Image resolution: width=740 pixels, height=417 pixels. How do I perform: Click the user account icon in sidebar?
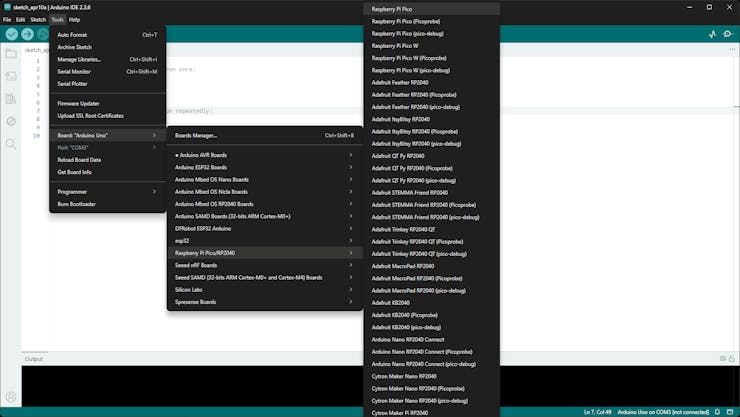(11, 397)
